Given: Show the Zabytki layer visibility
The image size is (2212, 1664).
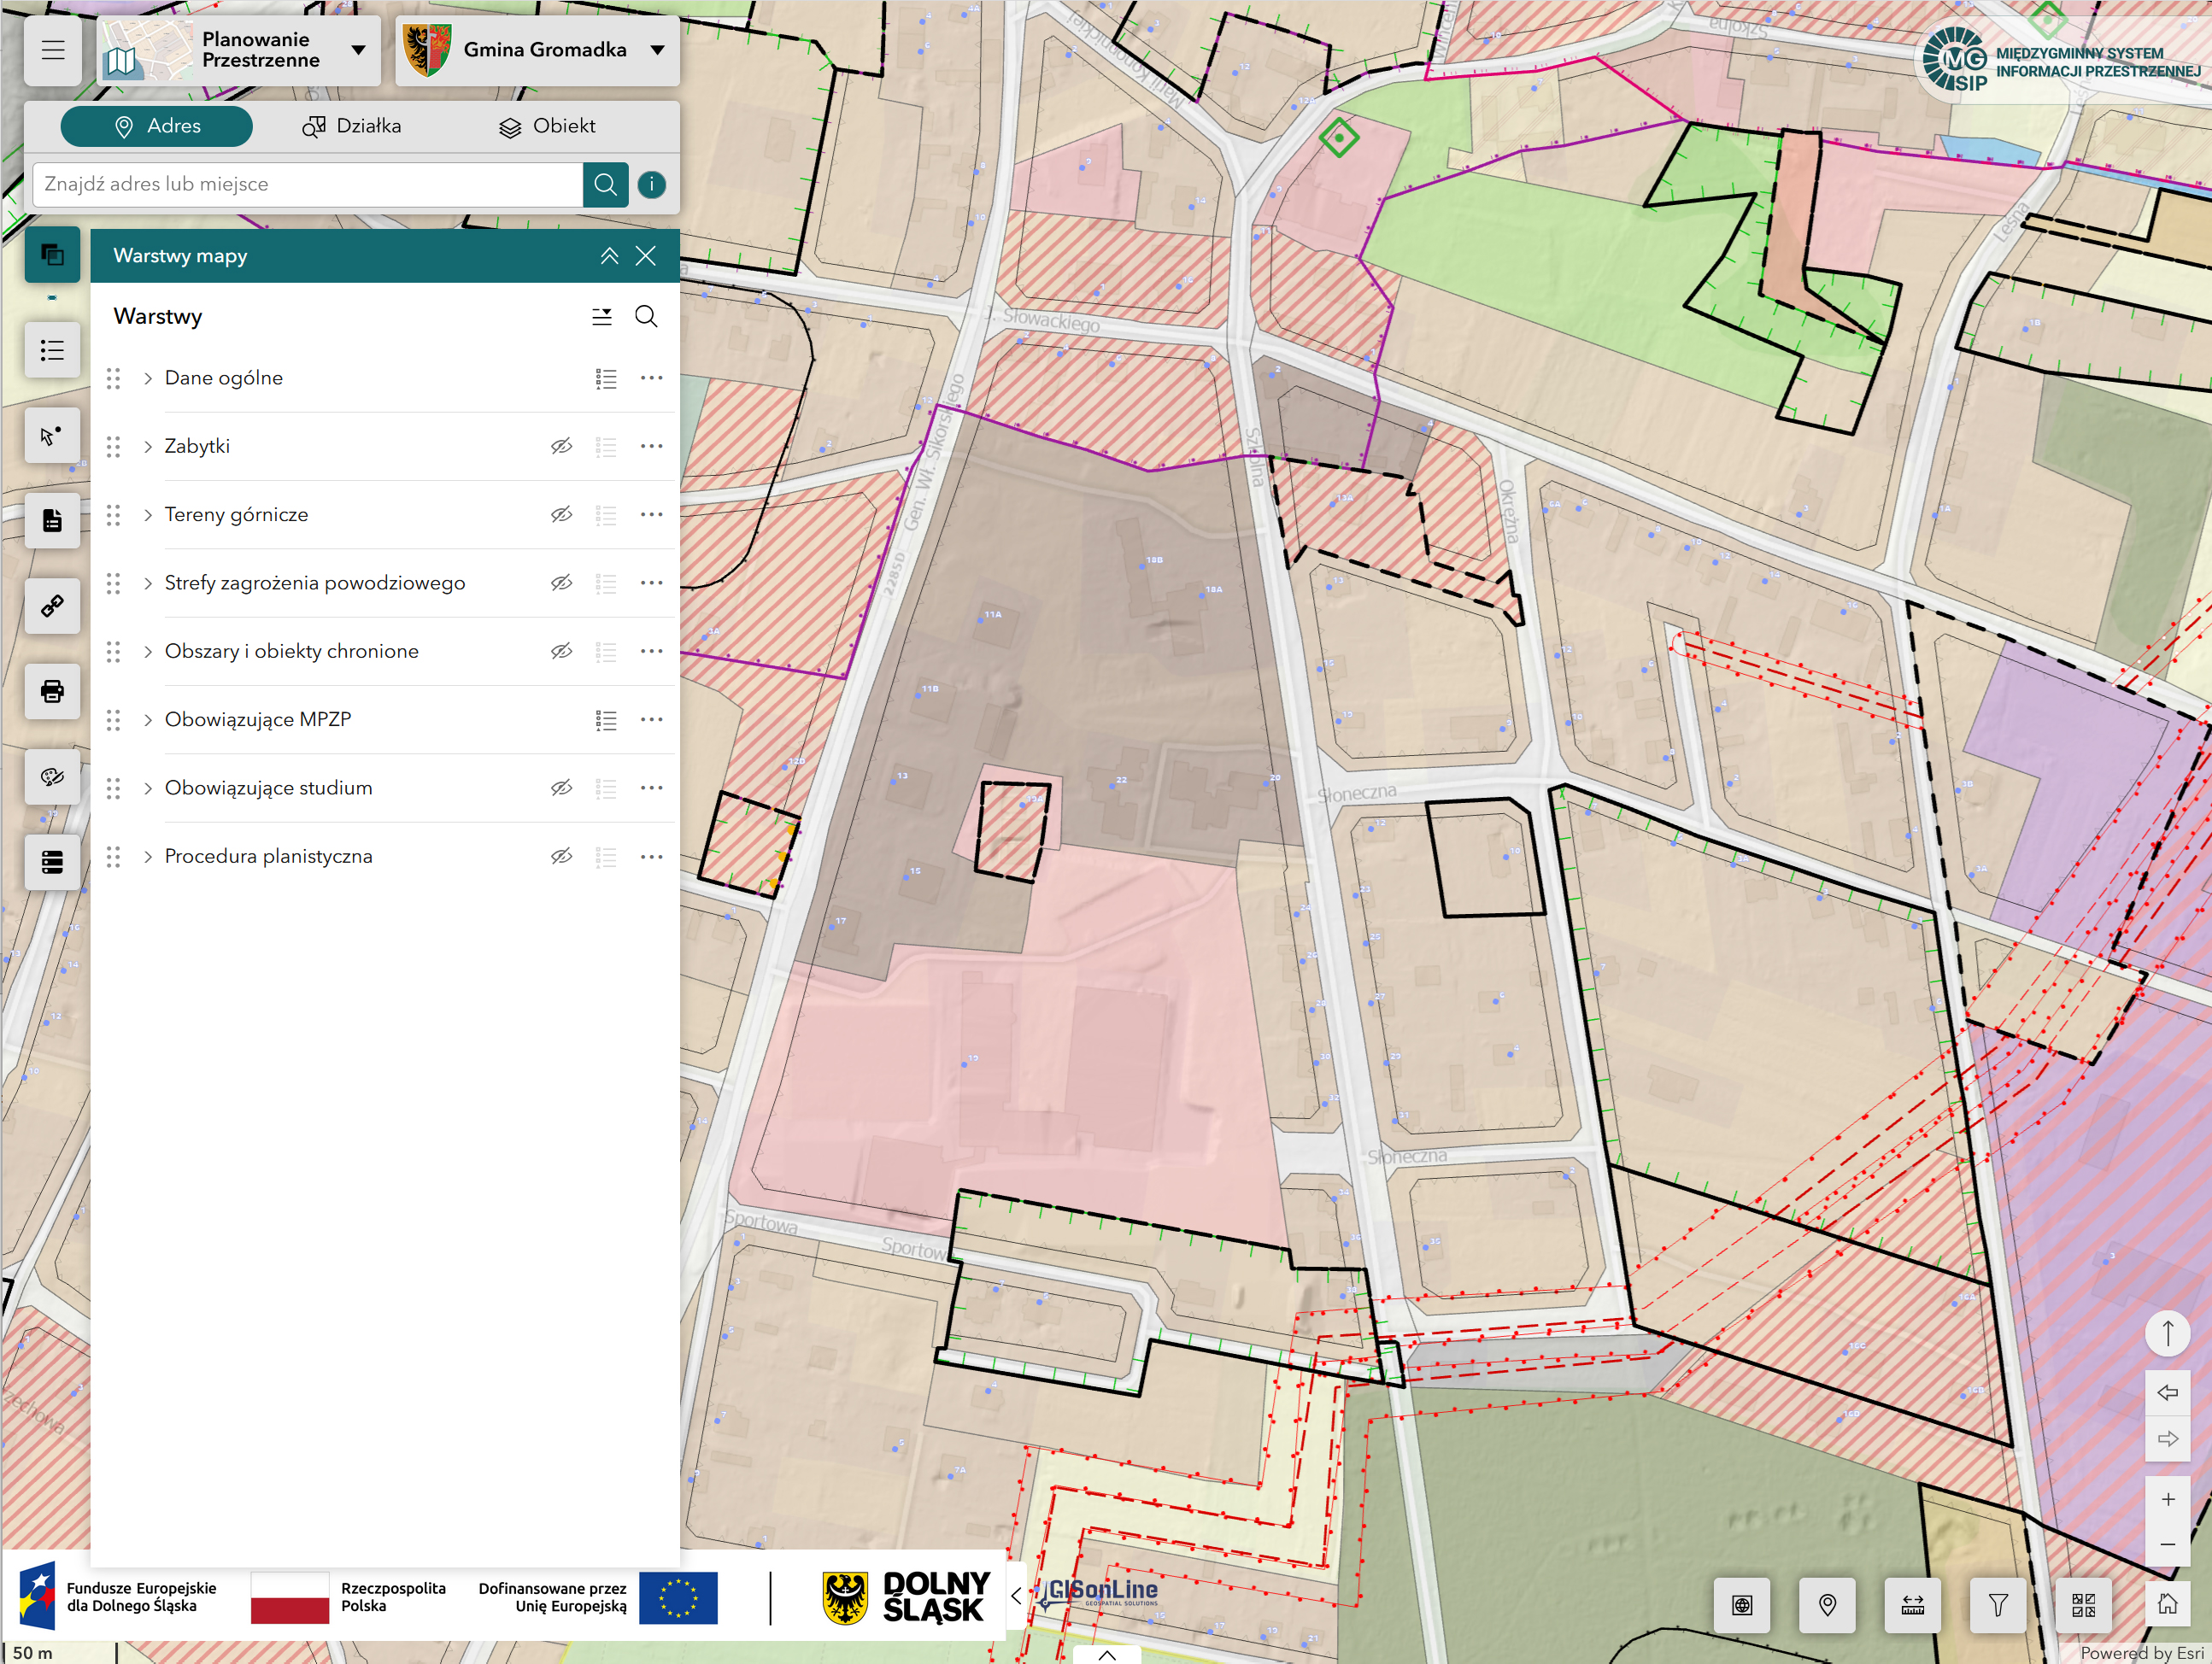Looking at the screenshot, I should click(x=561, y=447).
